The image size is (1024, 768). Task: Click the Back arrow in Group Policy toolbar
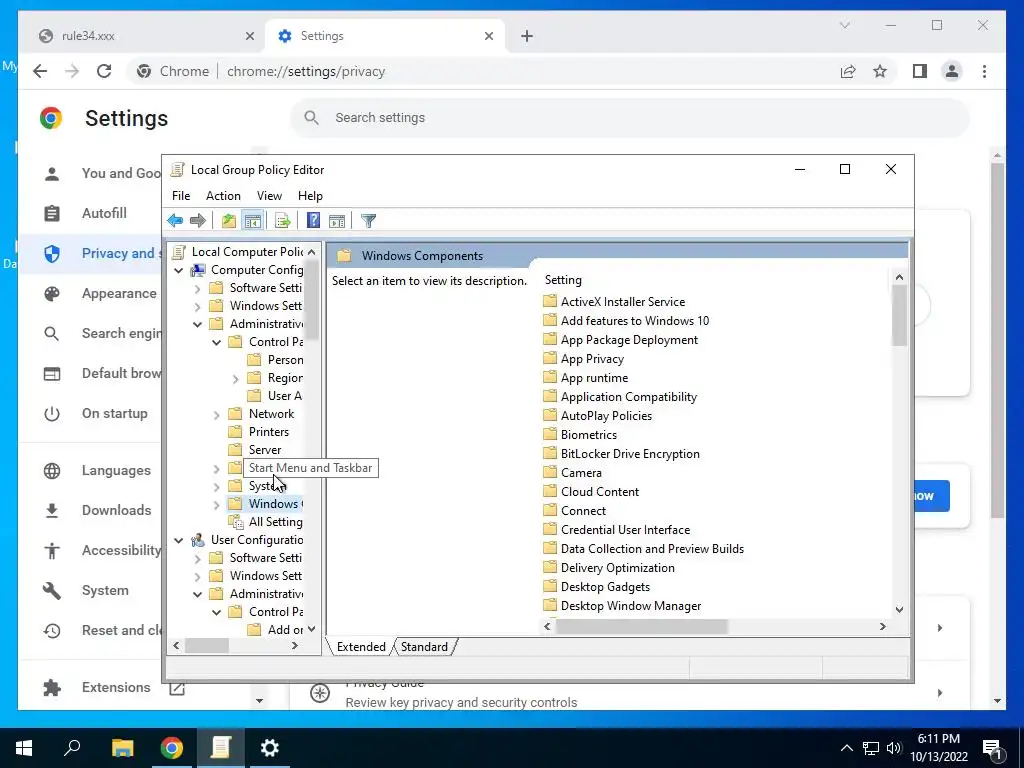(x=175, y=221)
